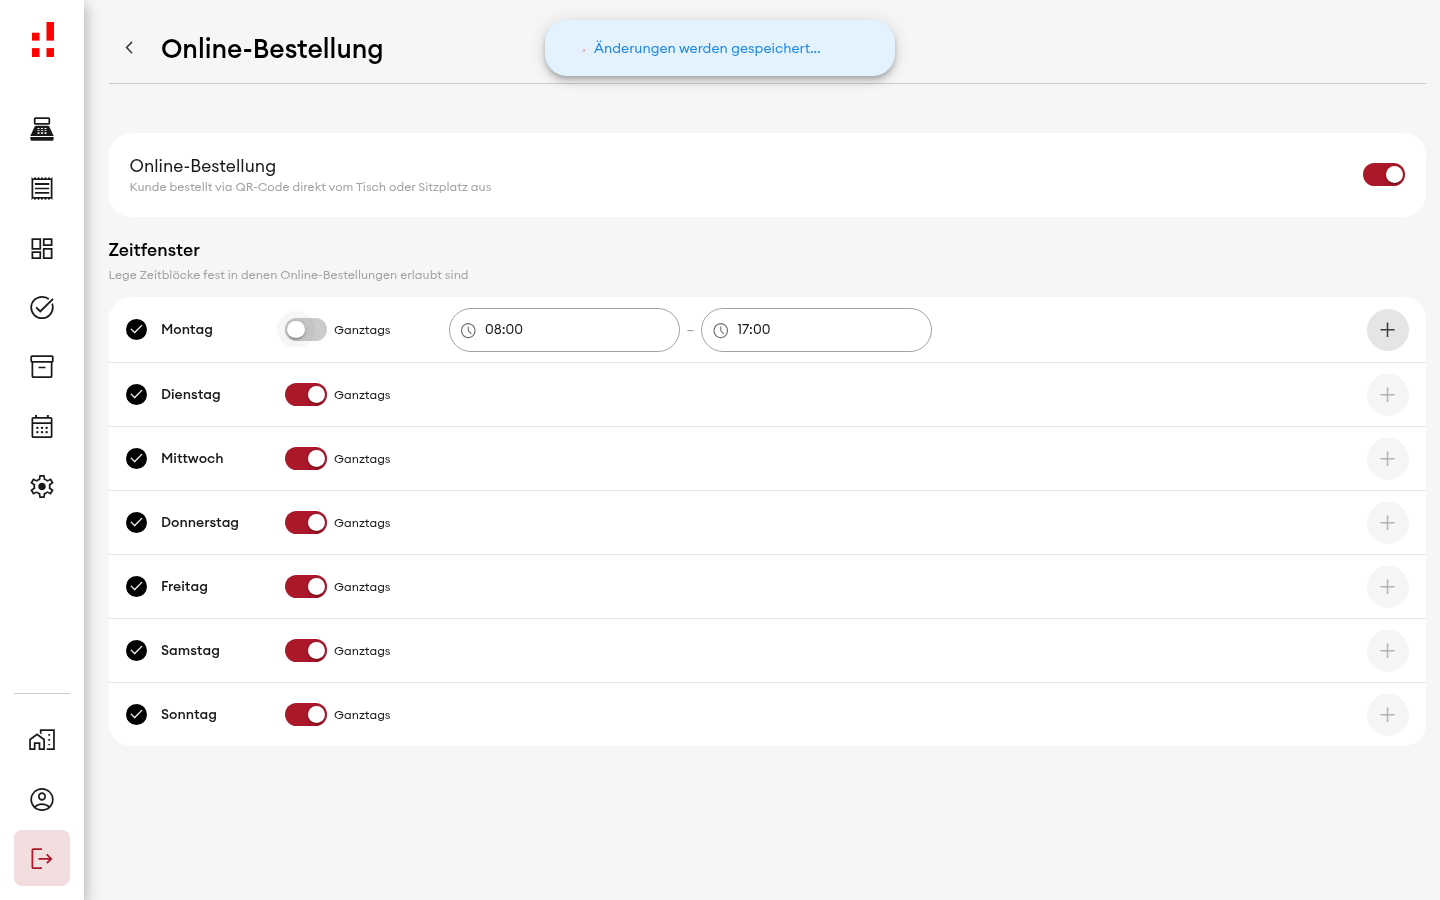Click the clock icon in the 08:00 field

468,330
